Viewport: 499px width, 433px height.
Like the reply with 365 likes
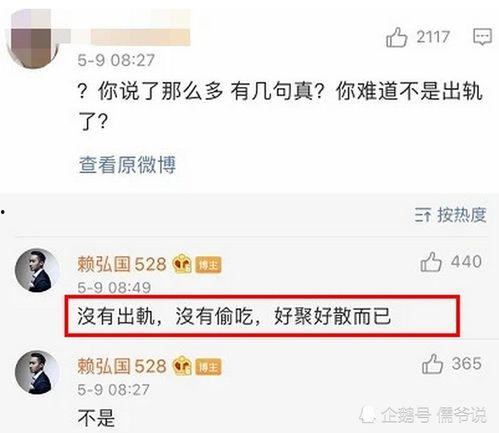tap(432, 364)
